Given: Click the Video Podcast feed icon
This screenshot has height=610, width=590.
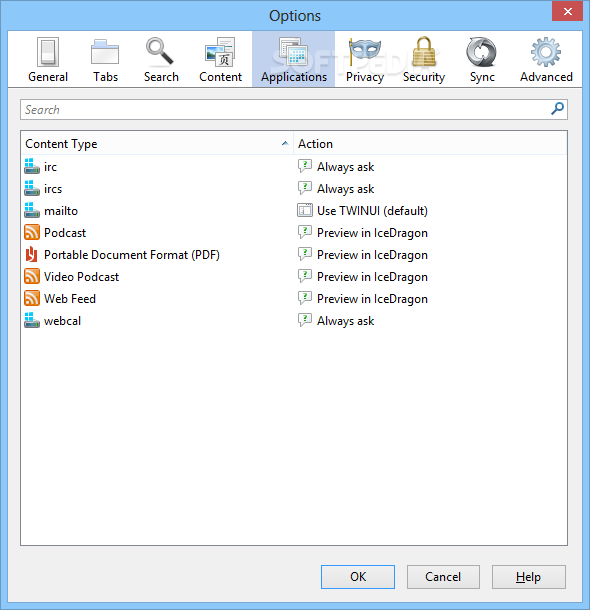Looking at the screenshot, I should click(x=32, y=276).
